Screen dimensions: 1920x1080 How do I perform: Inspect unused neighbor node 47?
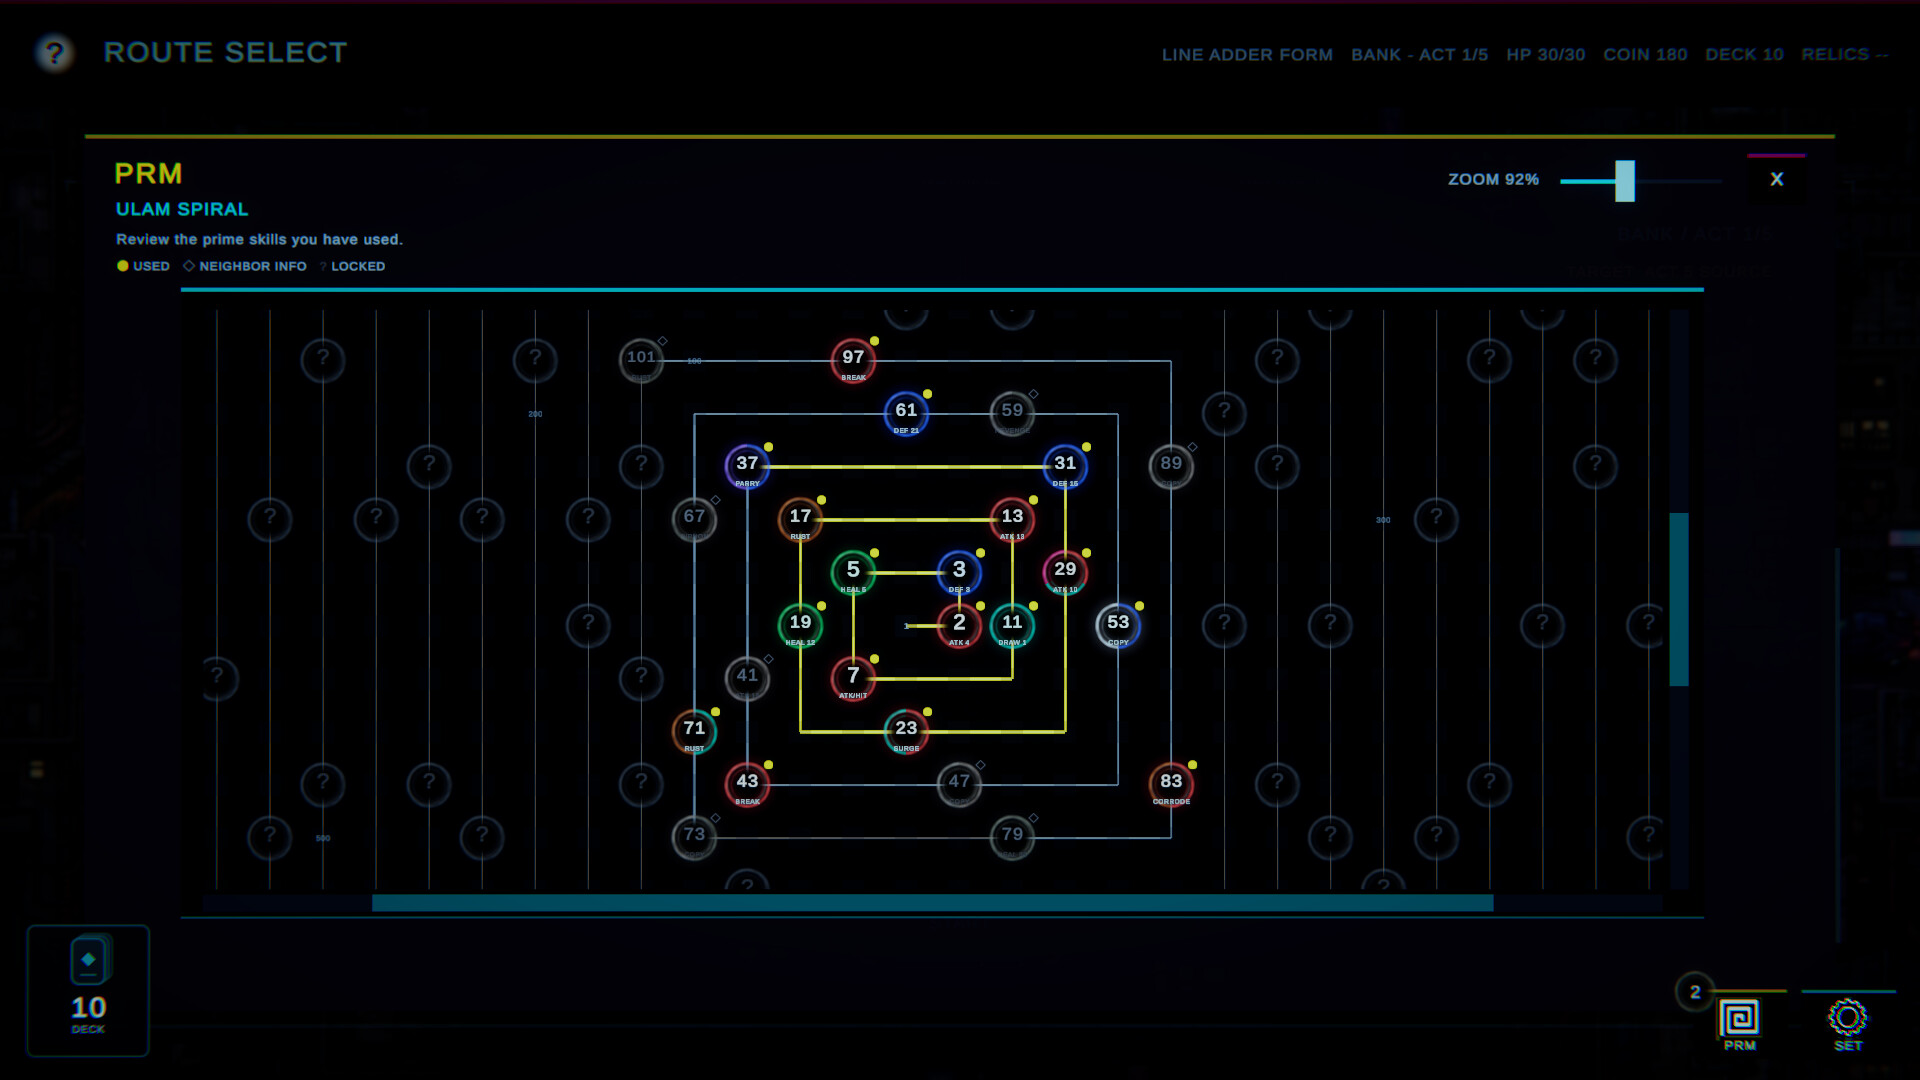959,784
